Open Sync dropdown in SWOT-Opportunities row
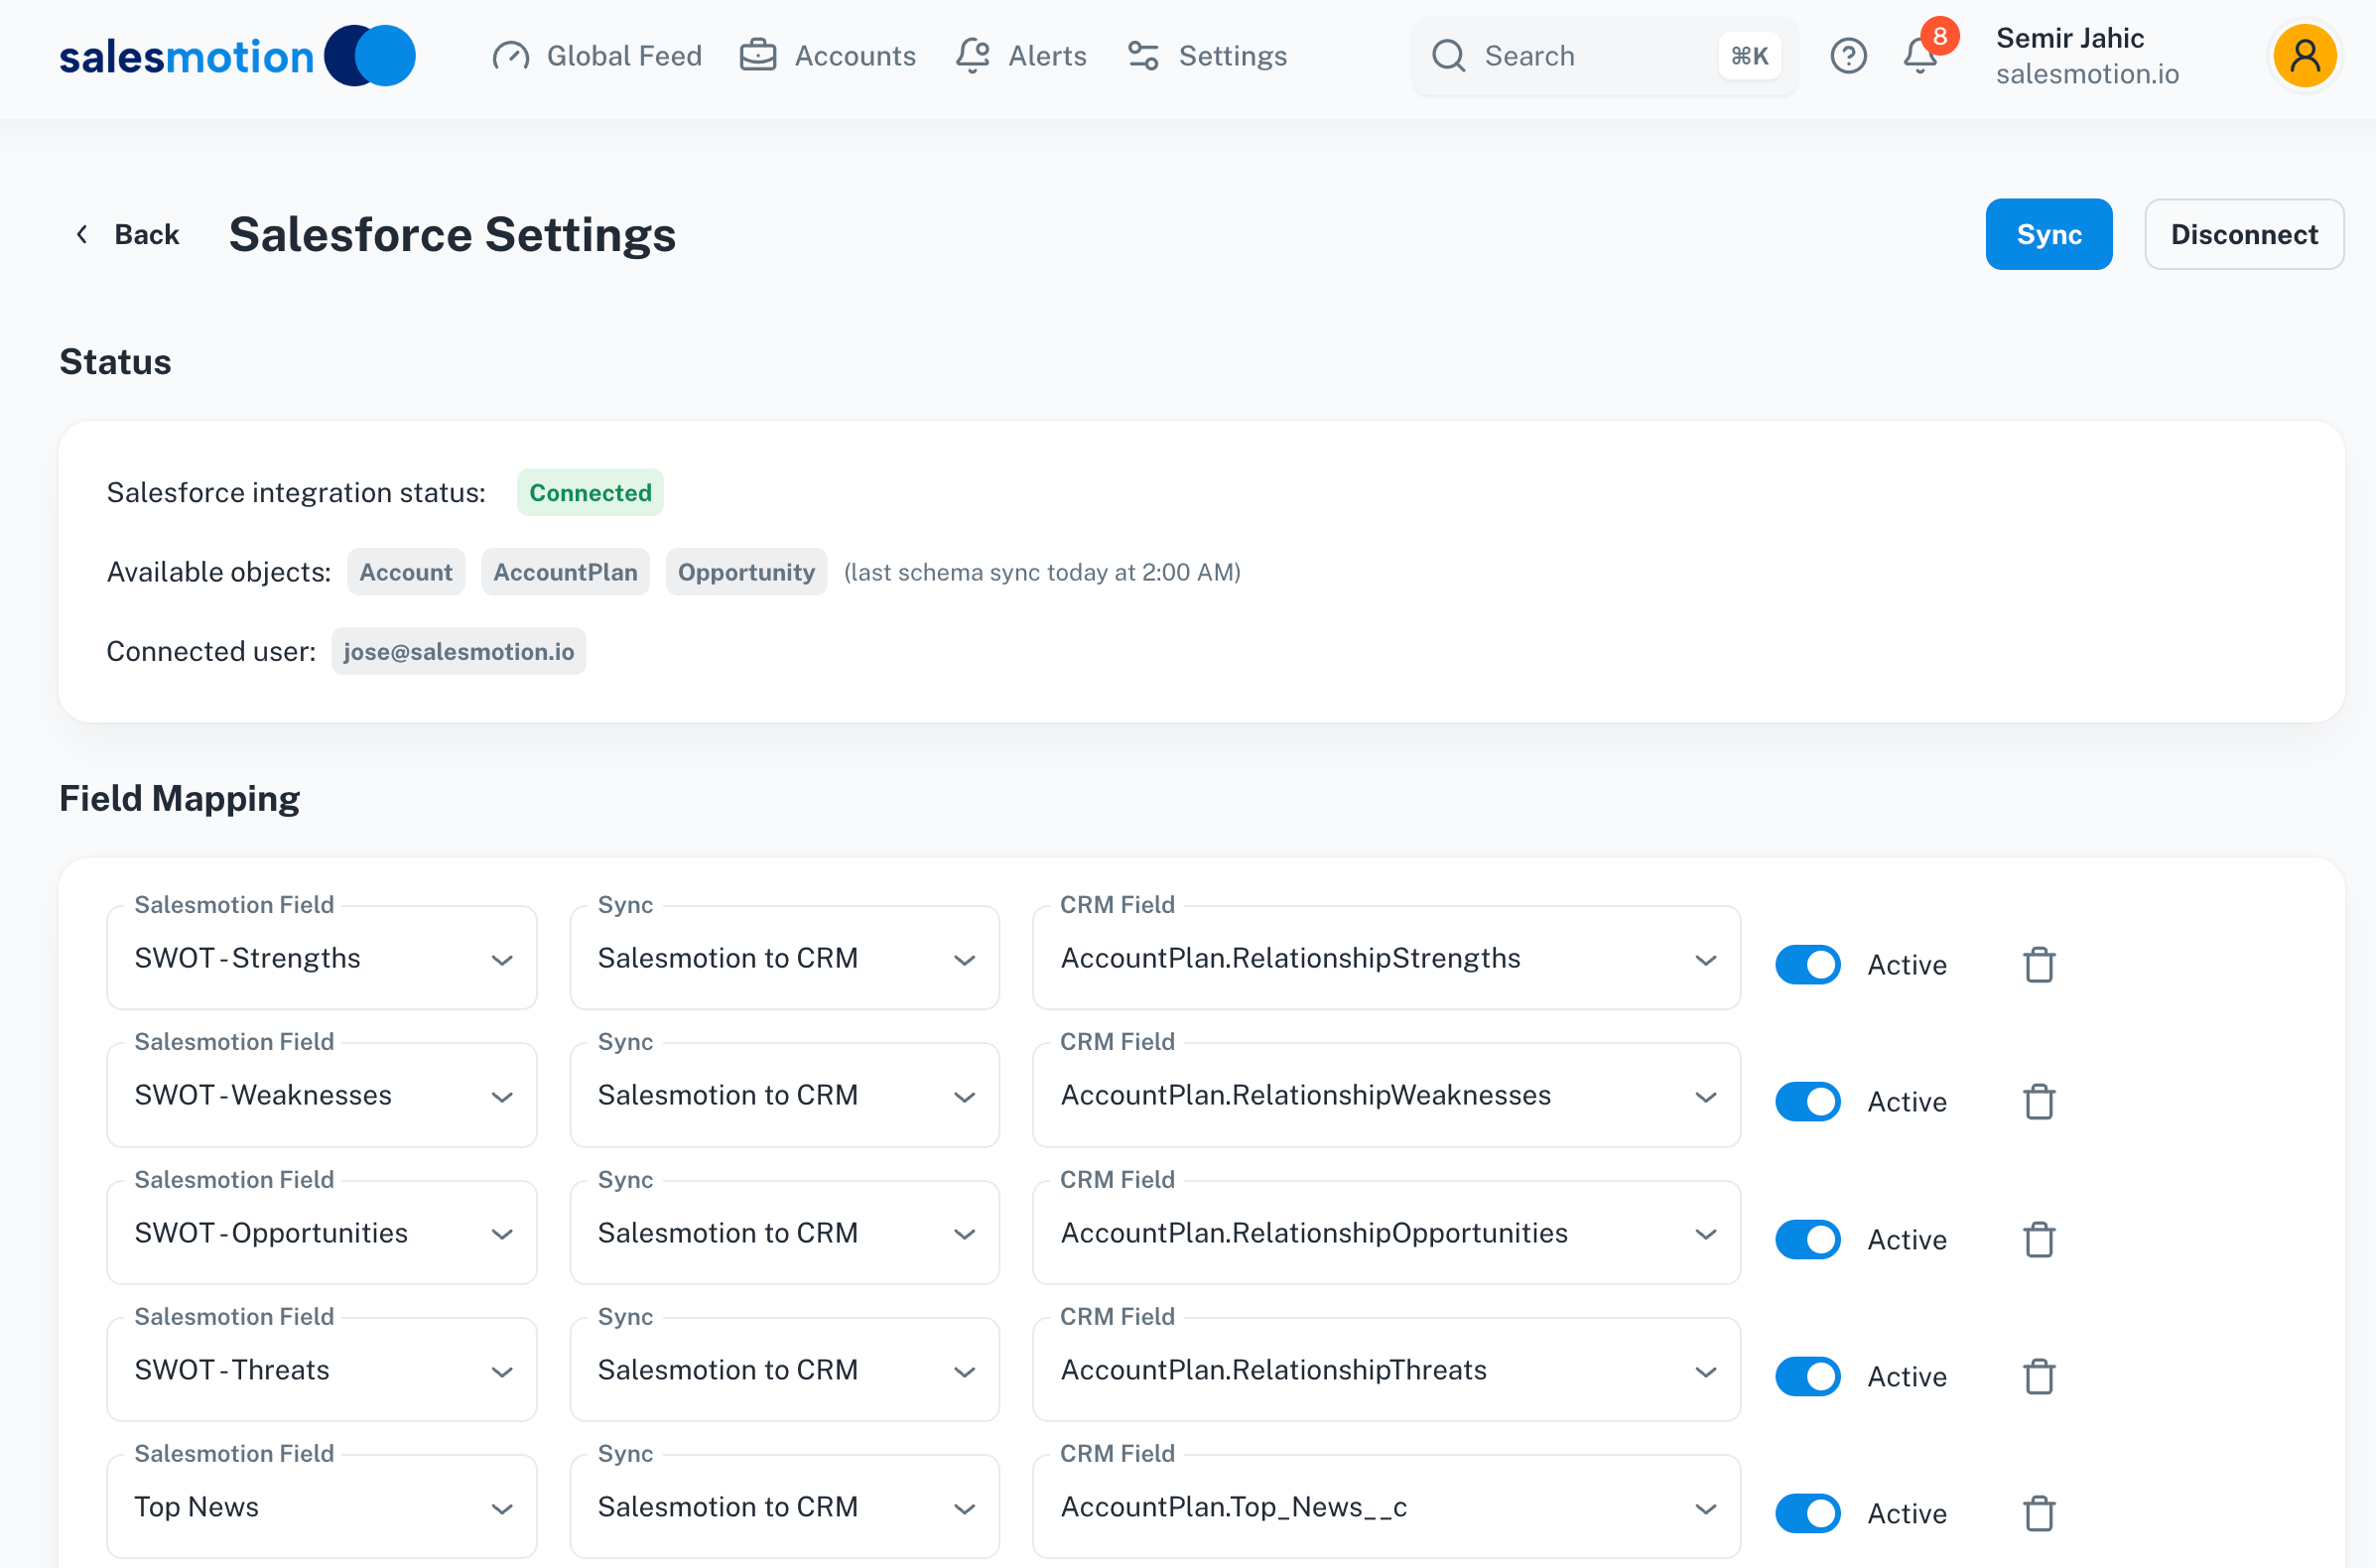 click(785, 1233)
